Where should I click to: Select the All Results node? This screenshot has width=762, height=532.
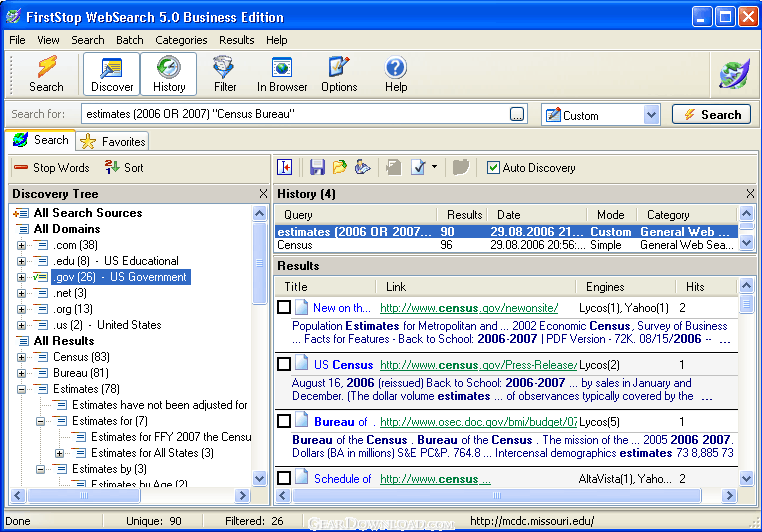coord(64,341)
